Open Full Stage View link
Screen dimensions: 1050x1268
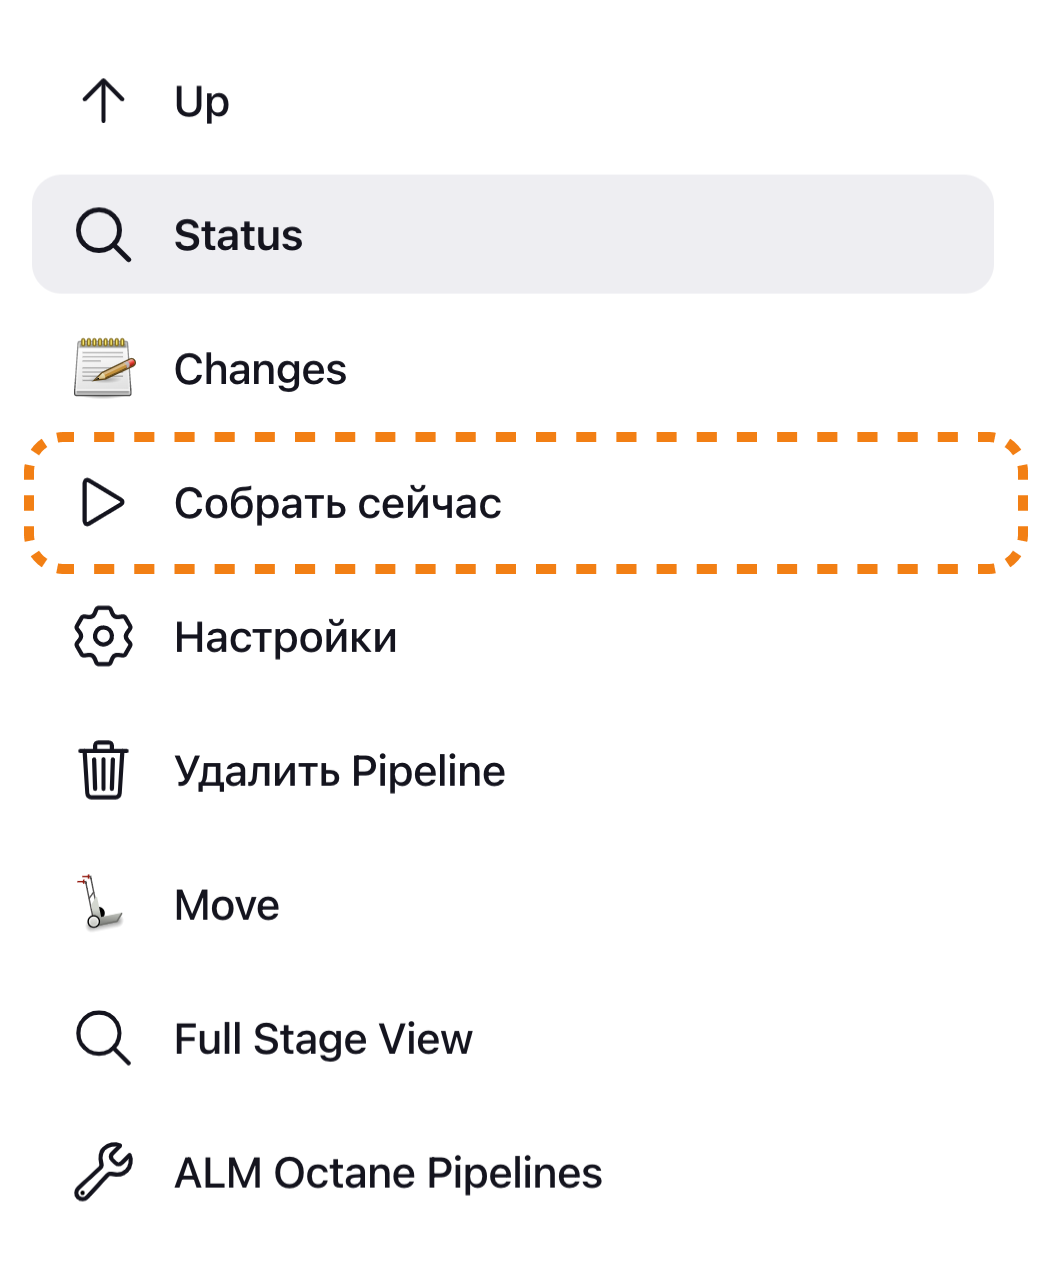click(x=322, y=1040)
